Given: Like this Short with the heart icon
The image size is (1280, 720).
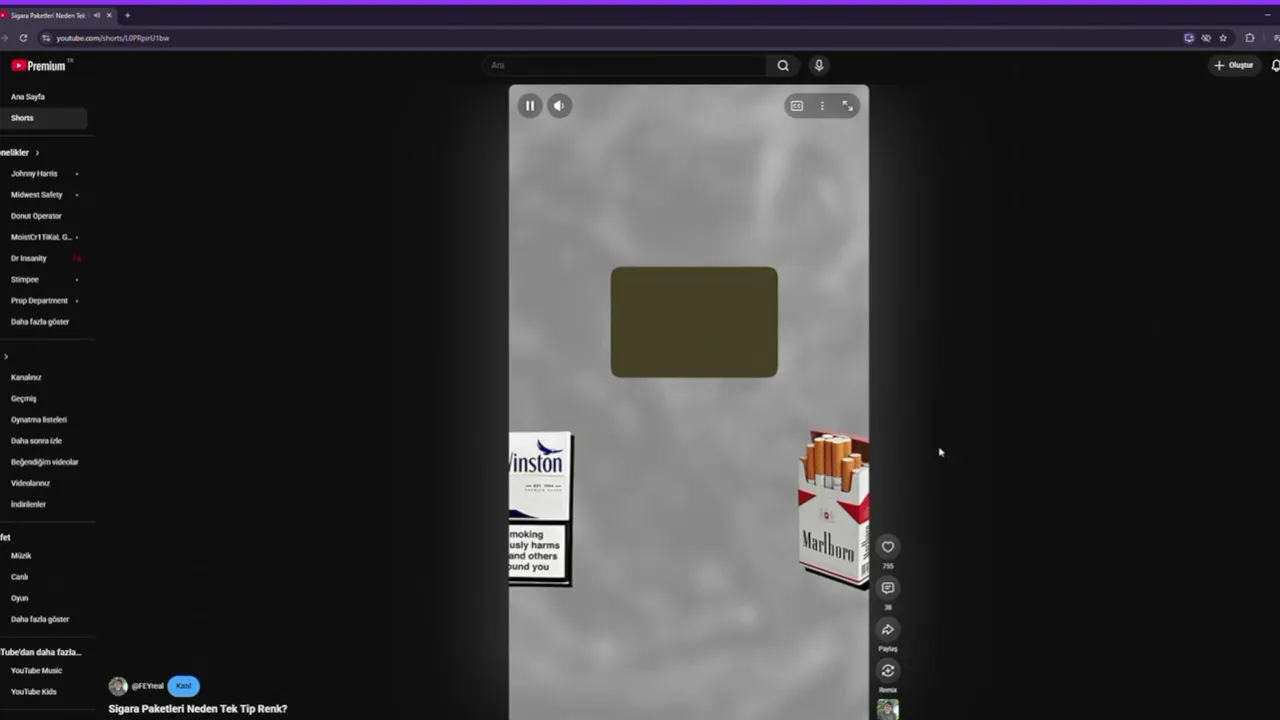Looking at the screenshot, I should [888, 547].
